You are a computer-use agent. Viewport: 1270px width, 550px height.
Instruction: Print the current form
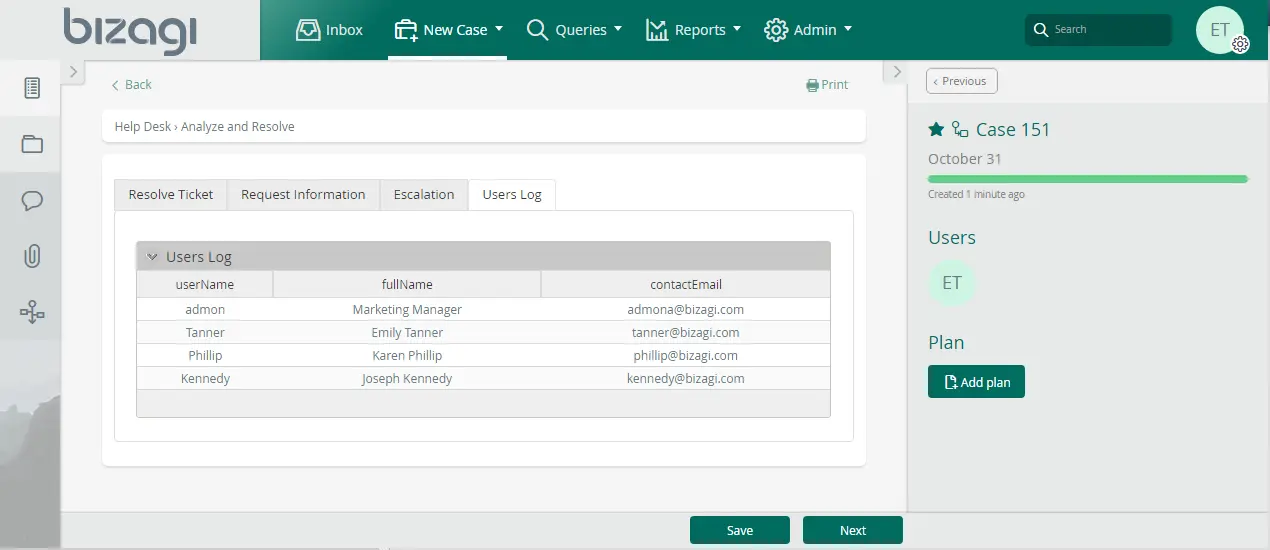[827, 85]
